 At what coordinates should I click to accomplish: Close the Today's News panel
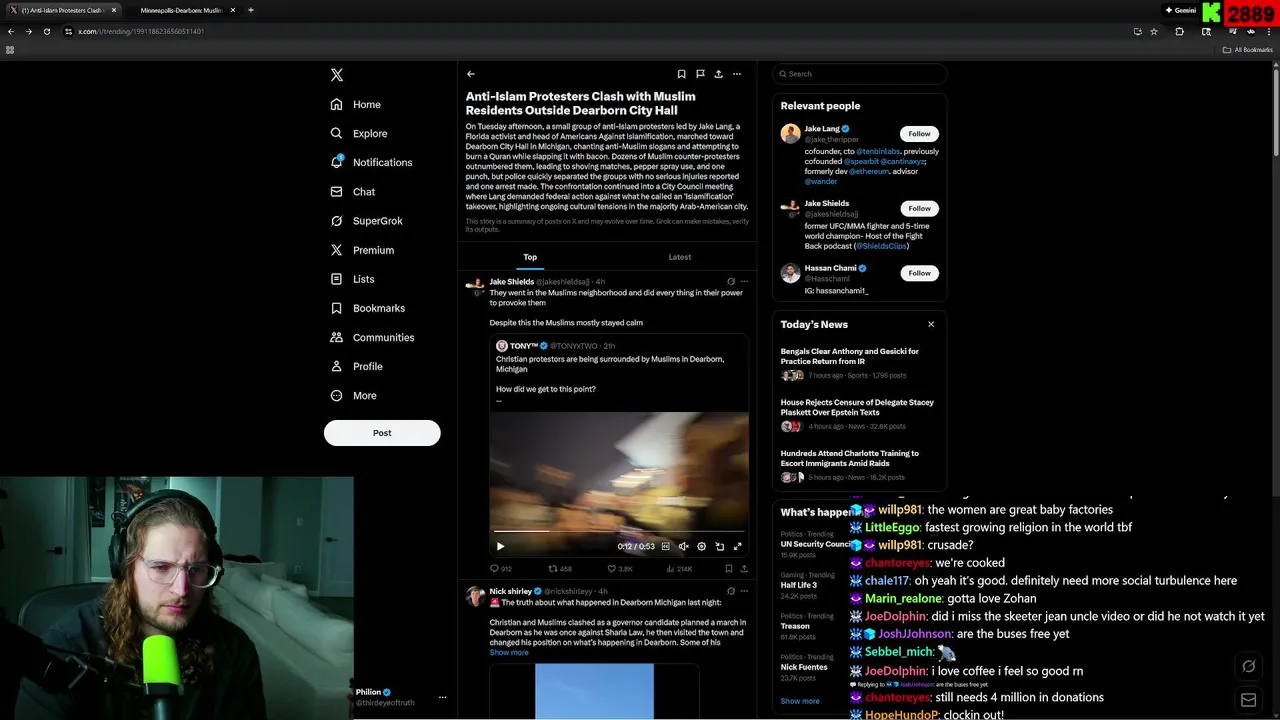(x=931, y=324)
